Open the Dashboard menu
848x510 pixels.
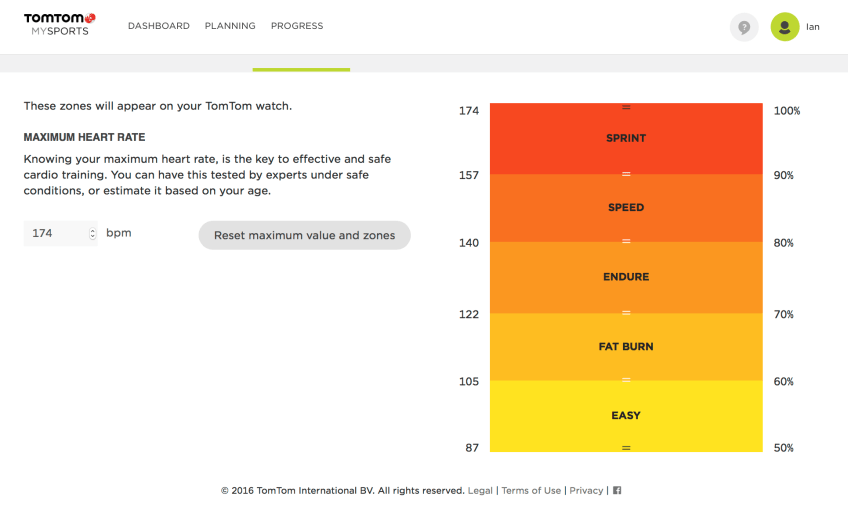(x=158, y=26)
